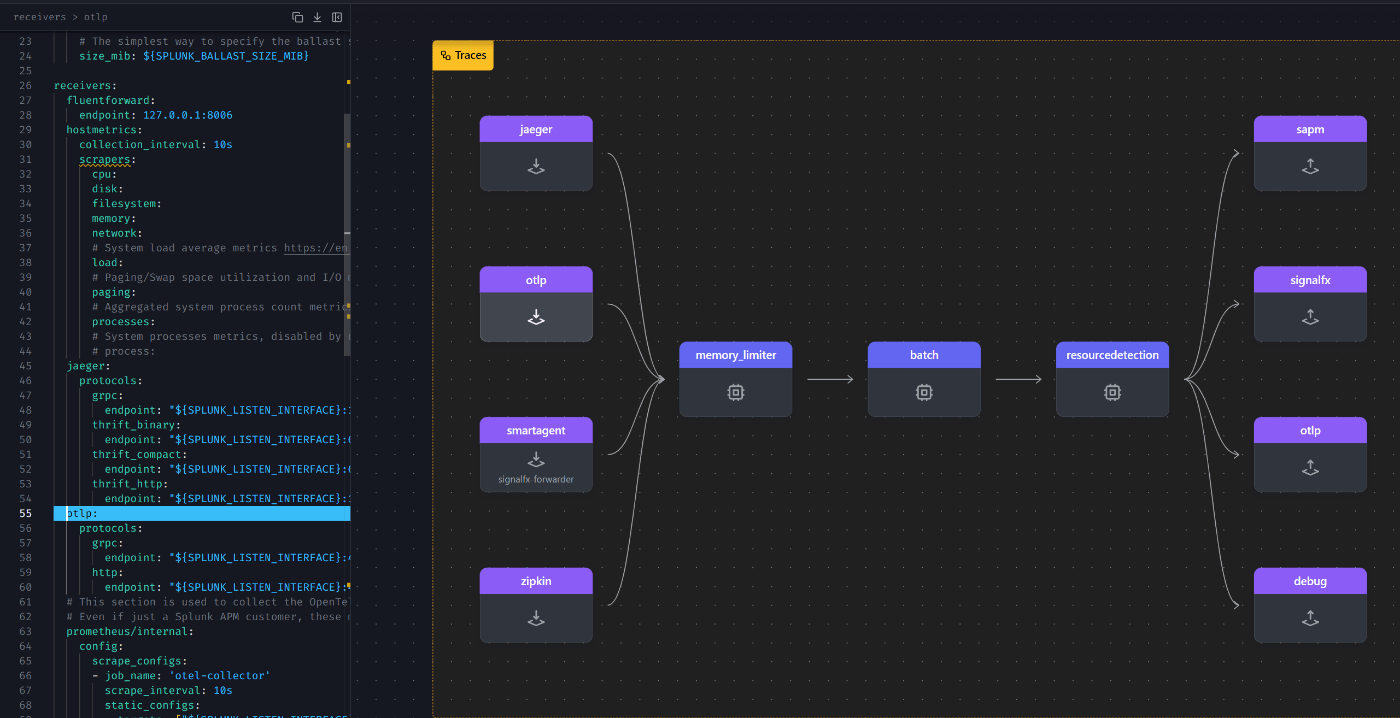Open the resourcedetection processor node

1112,379
